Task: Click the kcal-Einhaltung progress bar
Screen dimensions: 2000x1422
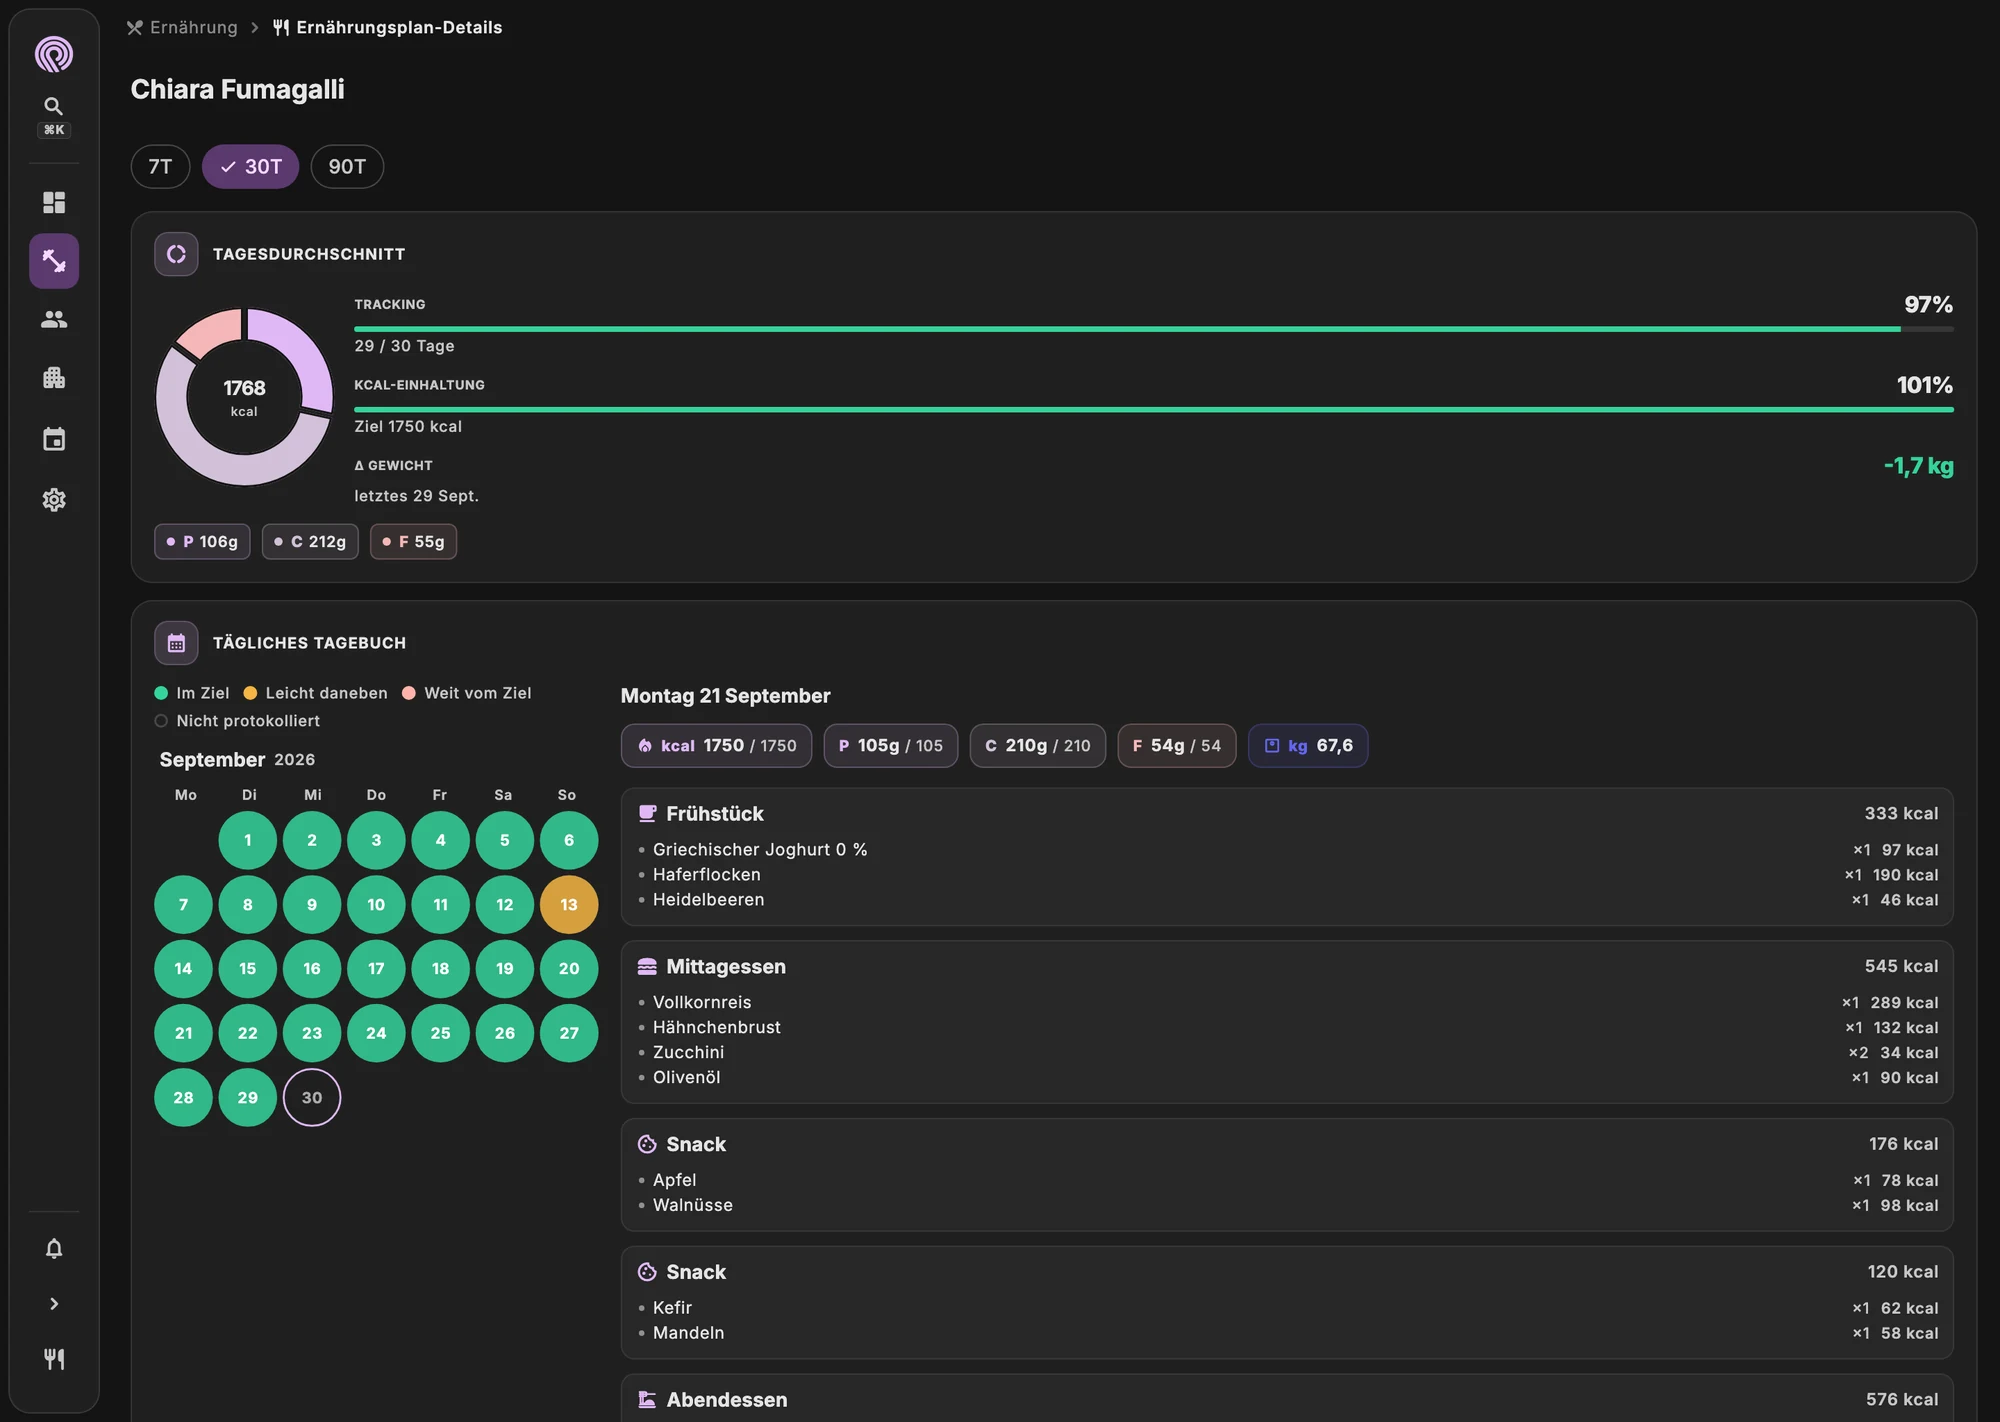Action: [x=1154, y=409]
